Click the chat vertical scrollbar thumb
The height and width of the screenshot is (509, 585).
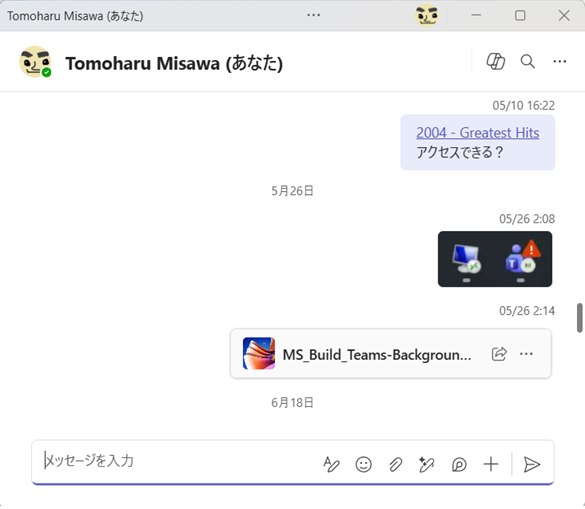[579, 318]
